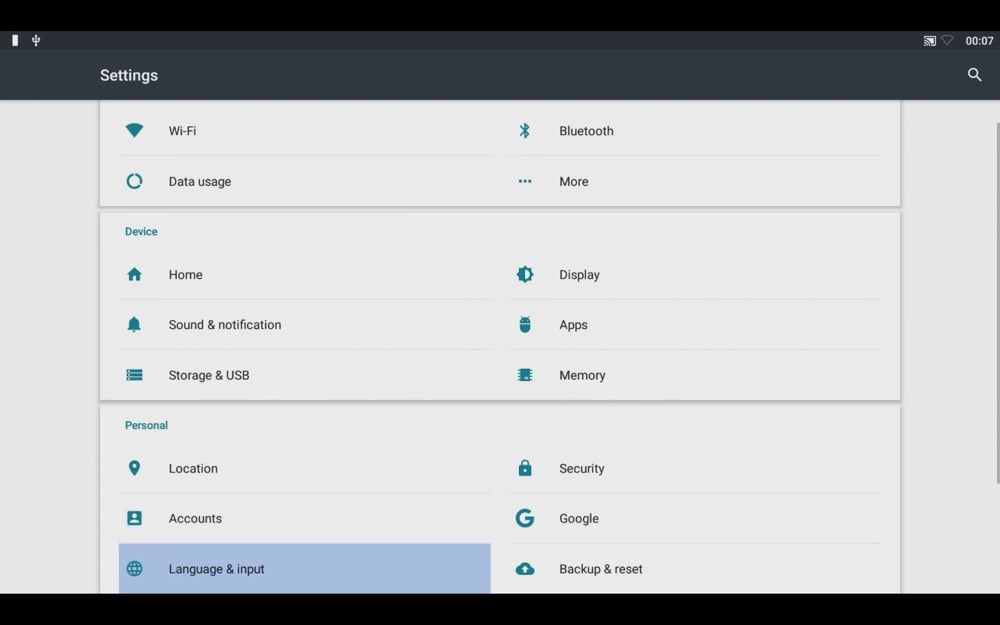Open Home settings label
The width and height of the screenshot is (1000, 625).
point(185,275)
